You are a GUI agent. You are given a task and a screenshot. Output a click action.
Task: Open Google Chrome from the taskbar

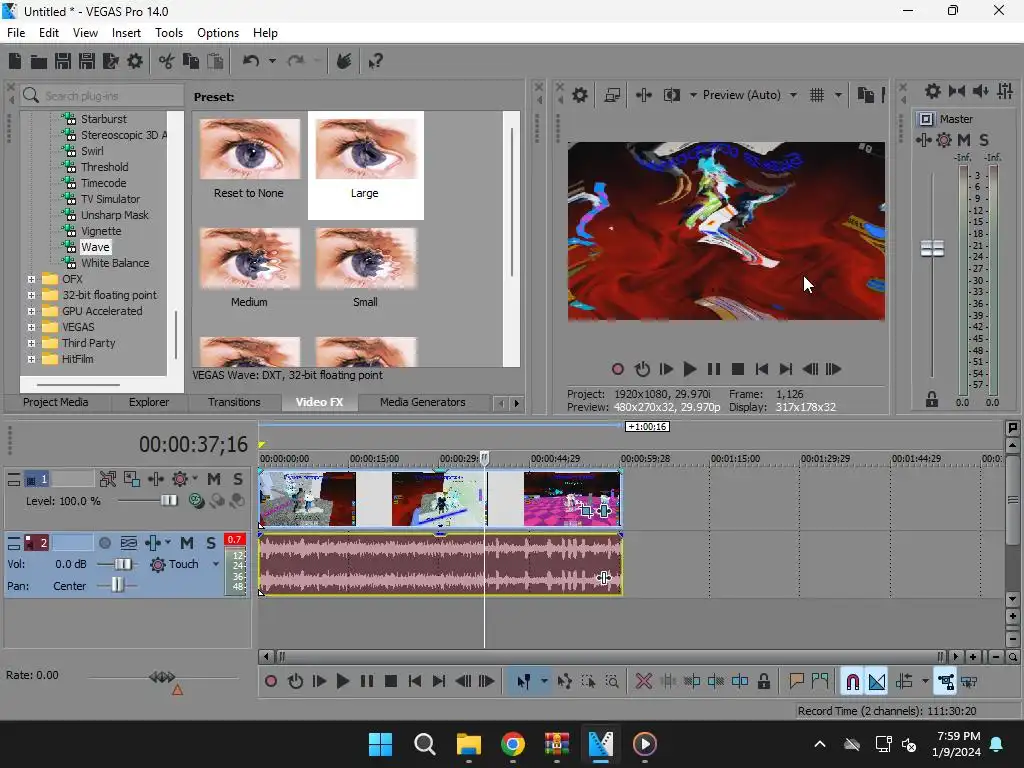513,744
